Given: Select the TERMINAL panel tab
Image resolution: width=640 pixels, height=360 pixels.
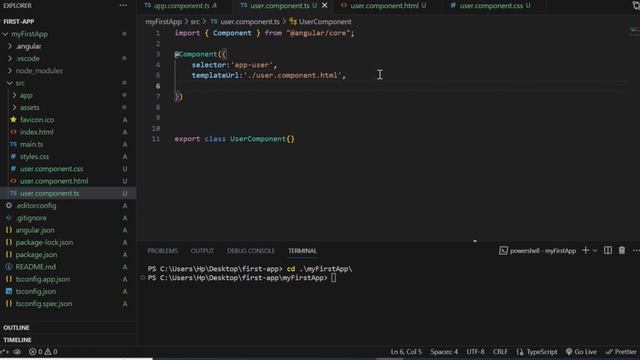Looking at the screenshot, I should [302, 251].
